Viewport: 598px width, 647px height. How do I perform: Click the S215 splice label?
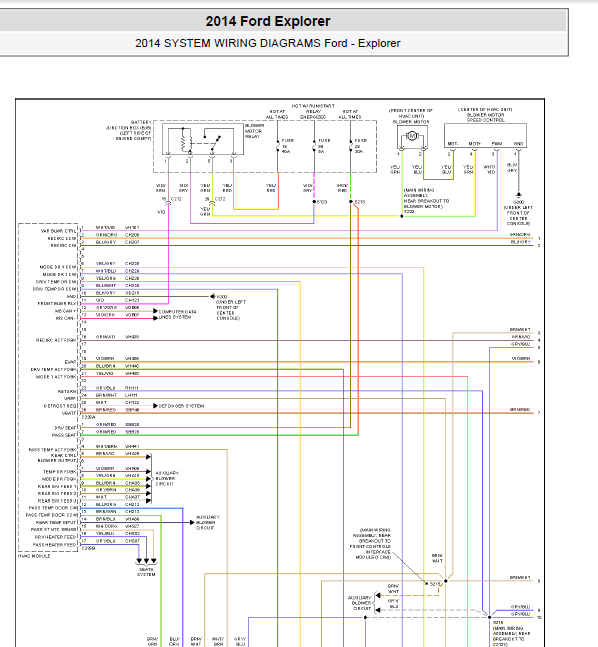(435, 584)
